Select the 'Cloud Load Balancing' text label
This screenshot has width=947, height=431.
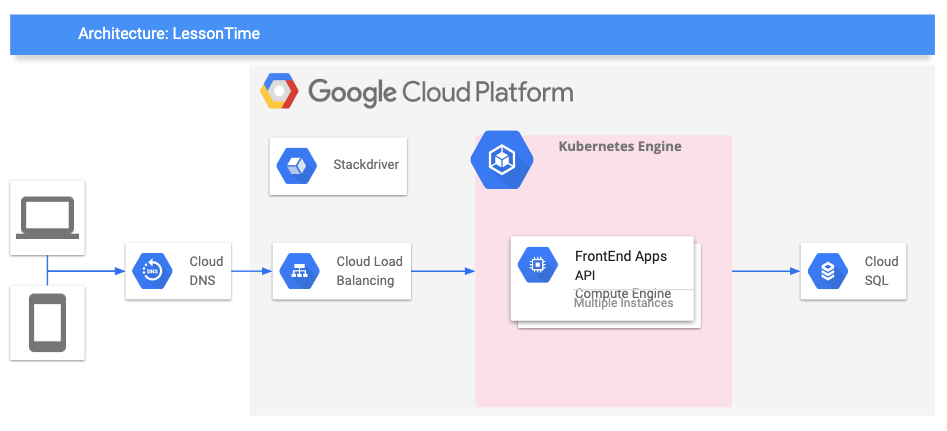click(369, 271)
